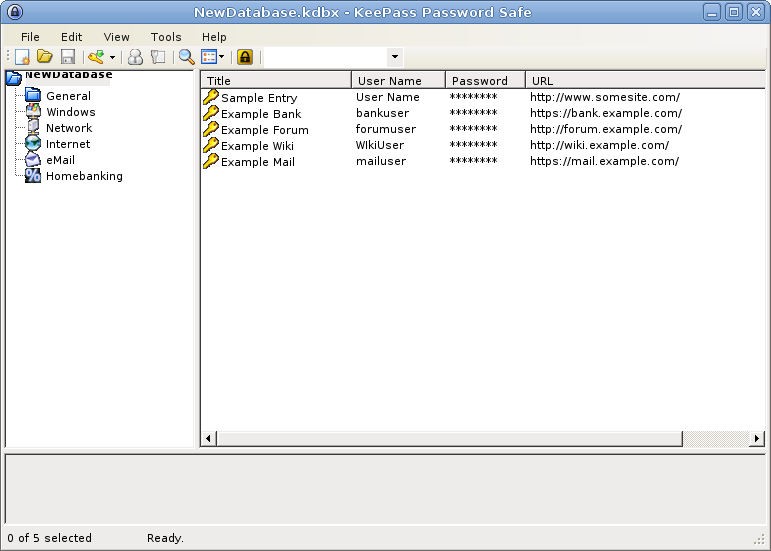Click the horizontal scrollbar left arrow
Viewport: 771px width, 551px height.
click(x=208, y=438)
